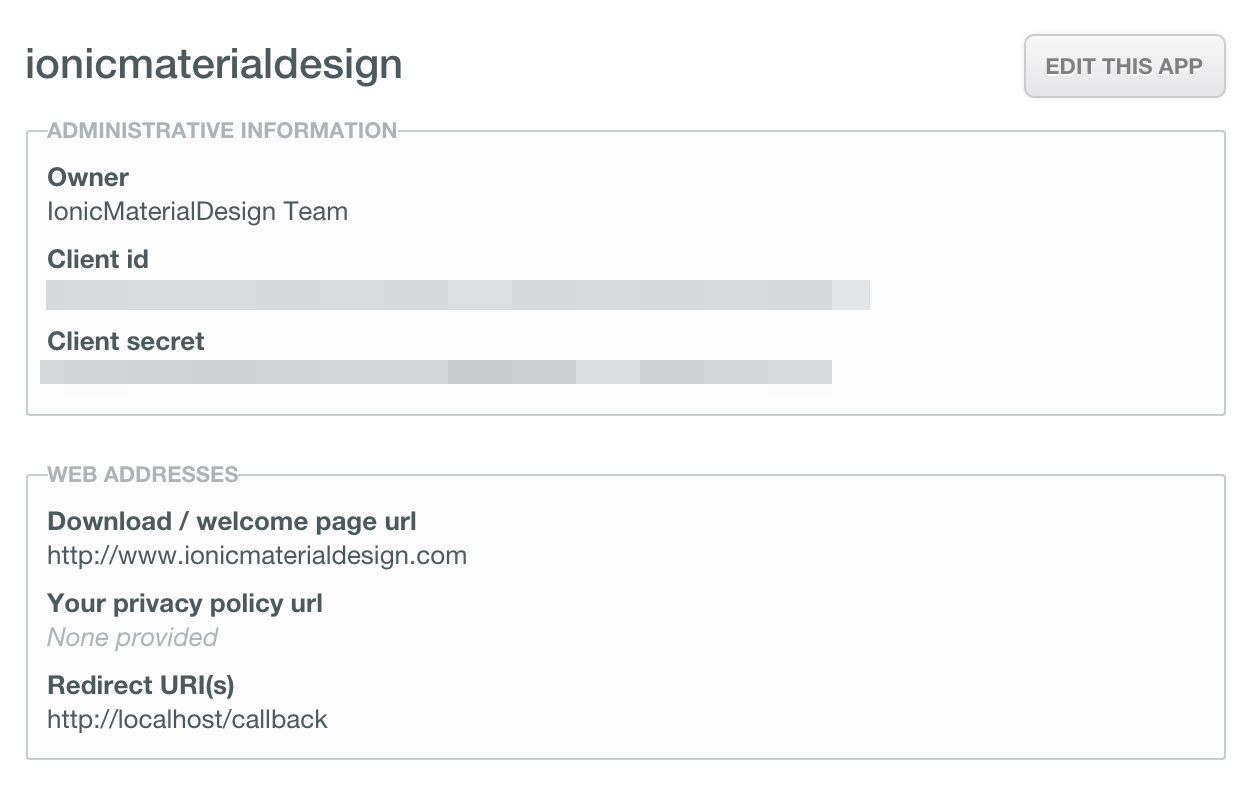Viewport: 1256px width, 790px height.
Task: Click the ionicmaterialdesign app title
Action: (x=214, y=65)
